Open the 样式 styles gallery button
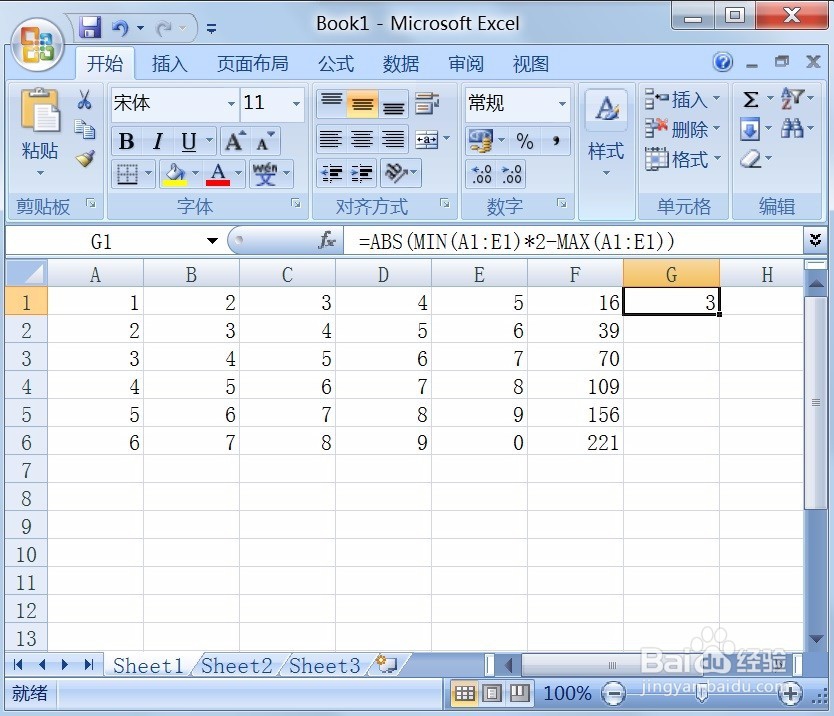The image size is (834, 716). pos(606,133)
